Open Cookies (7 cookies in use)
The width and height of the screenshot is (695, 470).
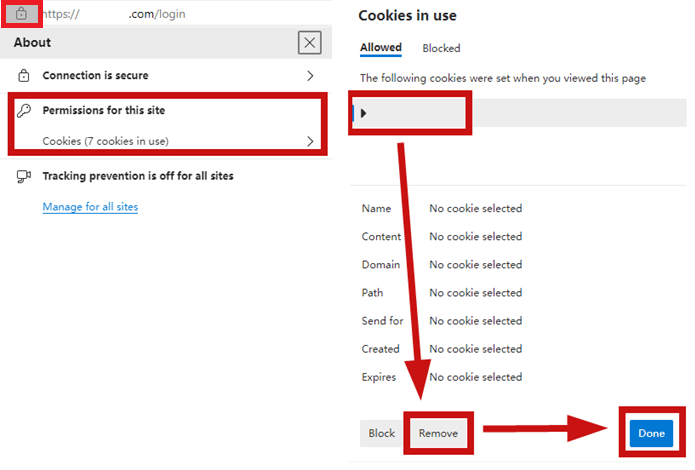pyautogui.click(x=105, y=141)
